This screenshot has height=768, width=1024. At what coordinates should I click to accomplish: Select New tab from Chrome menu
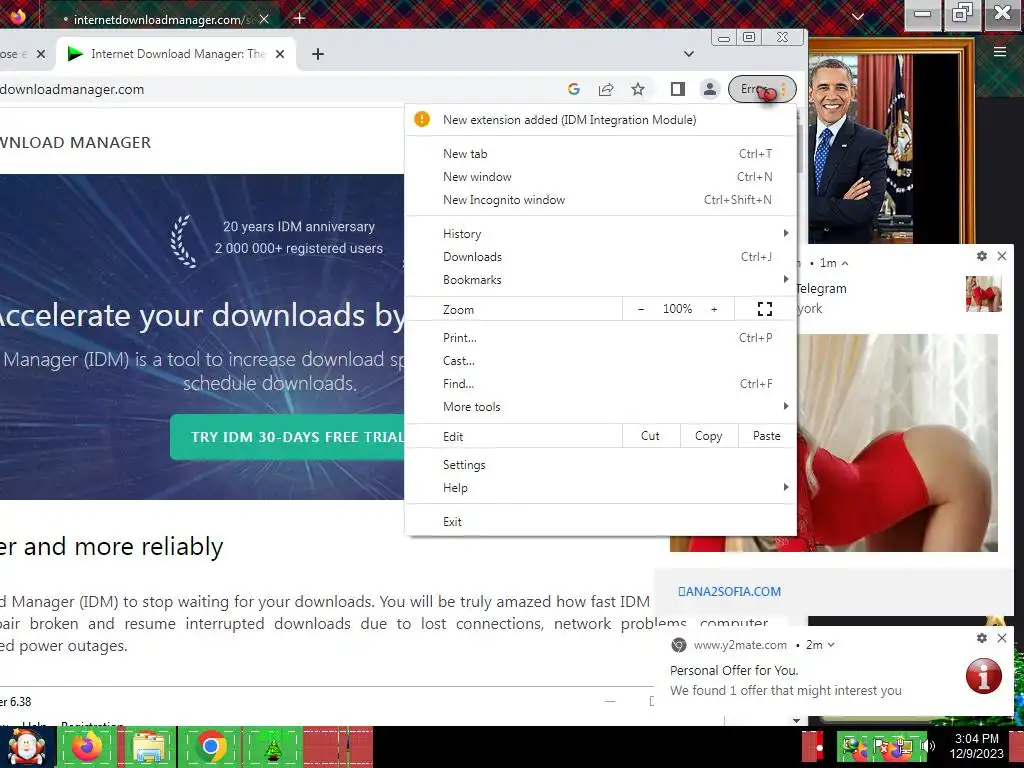(x=600, y=153)
